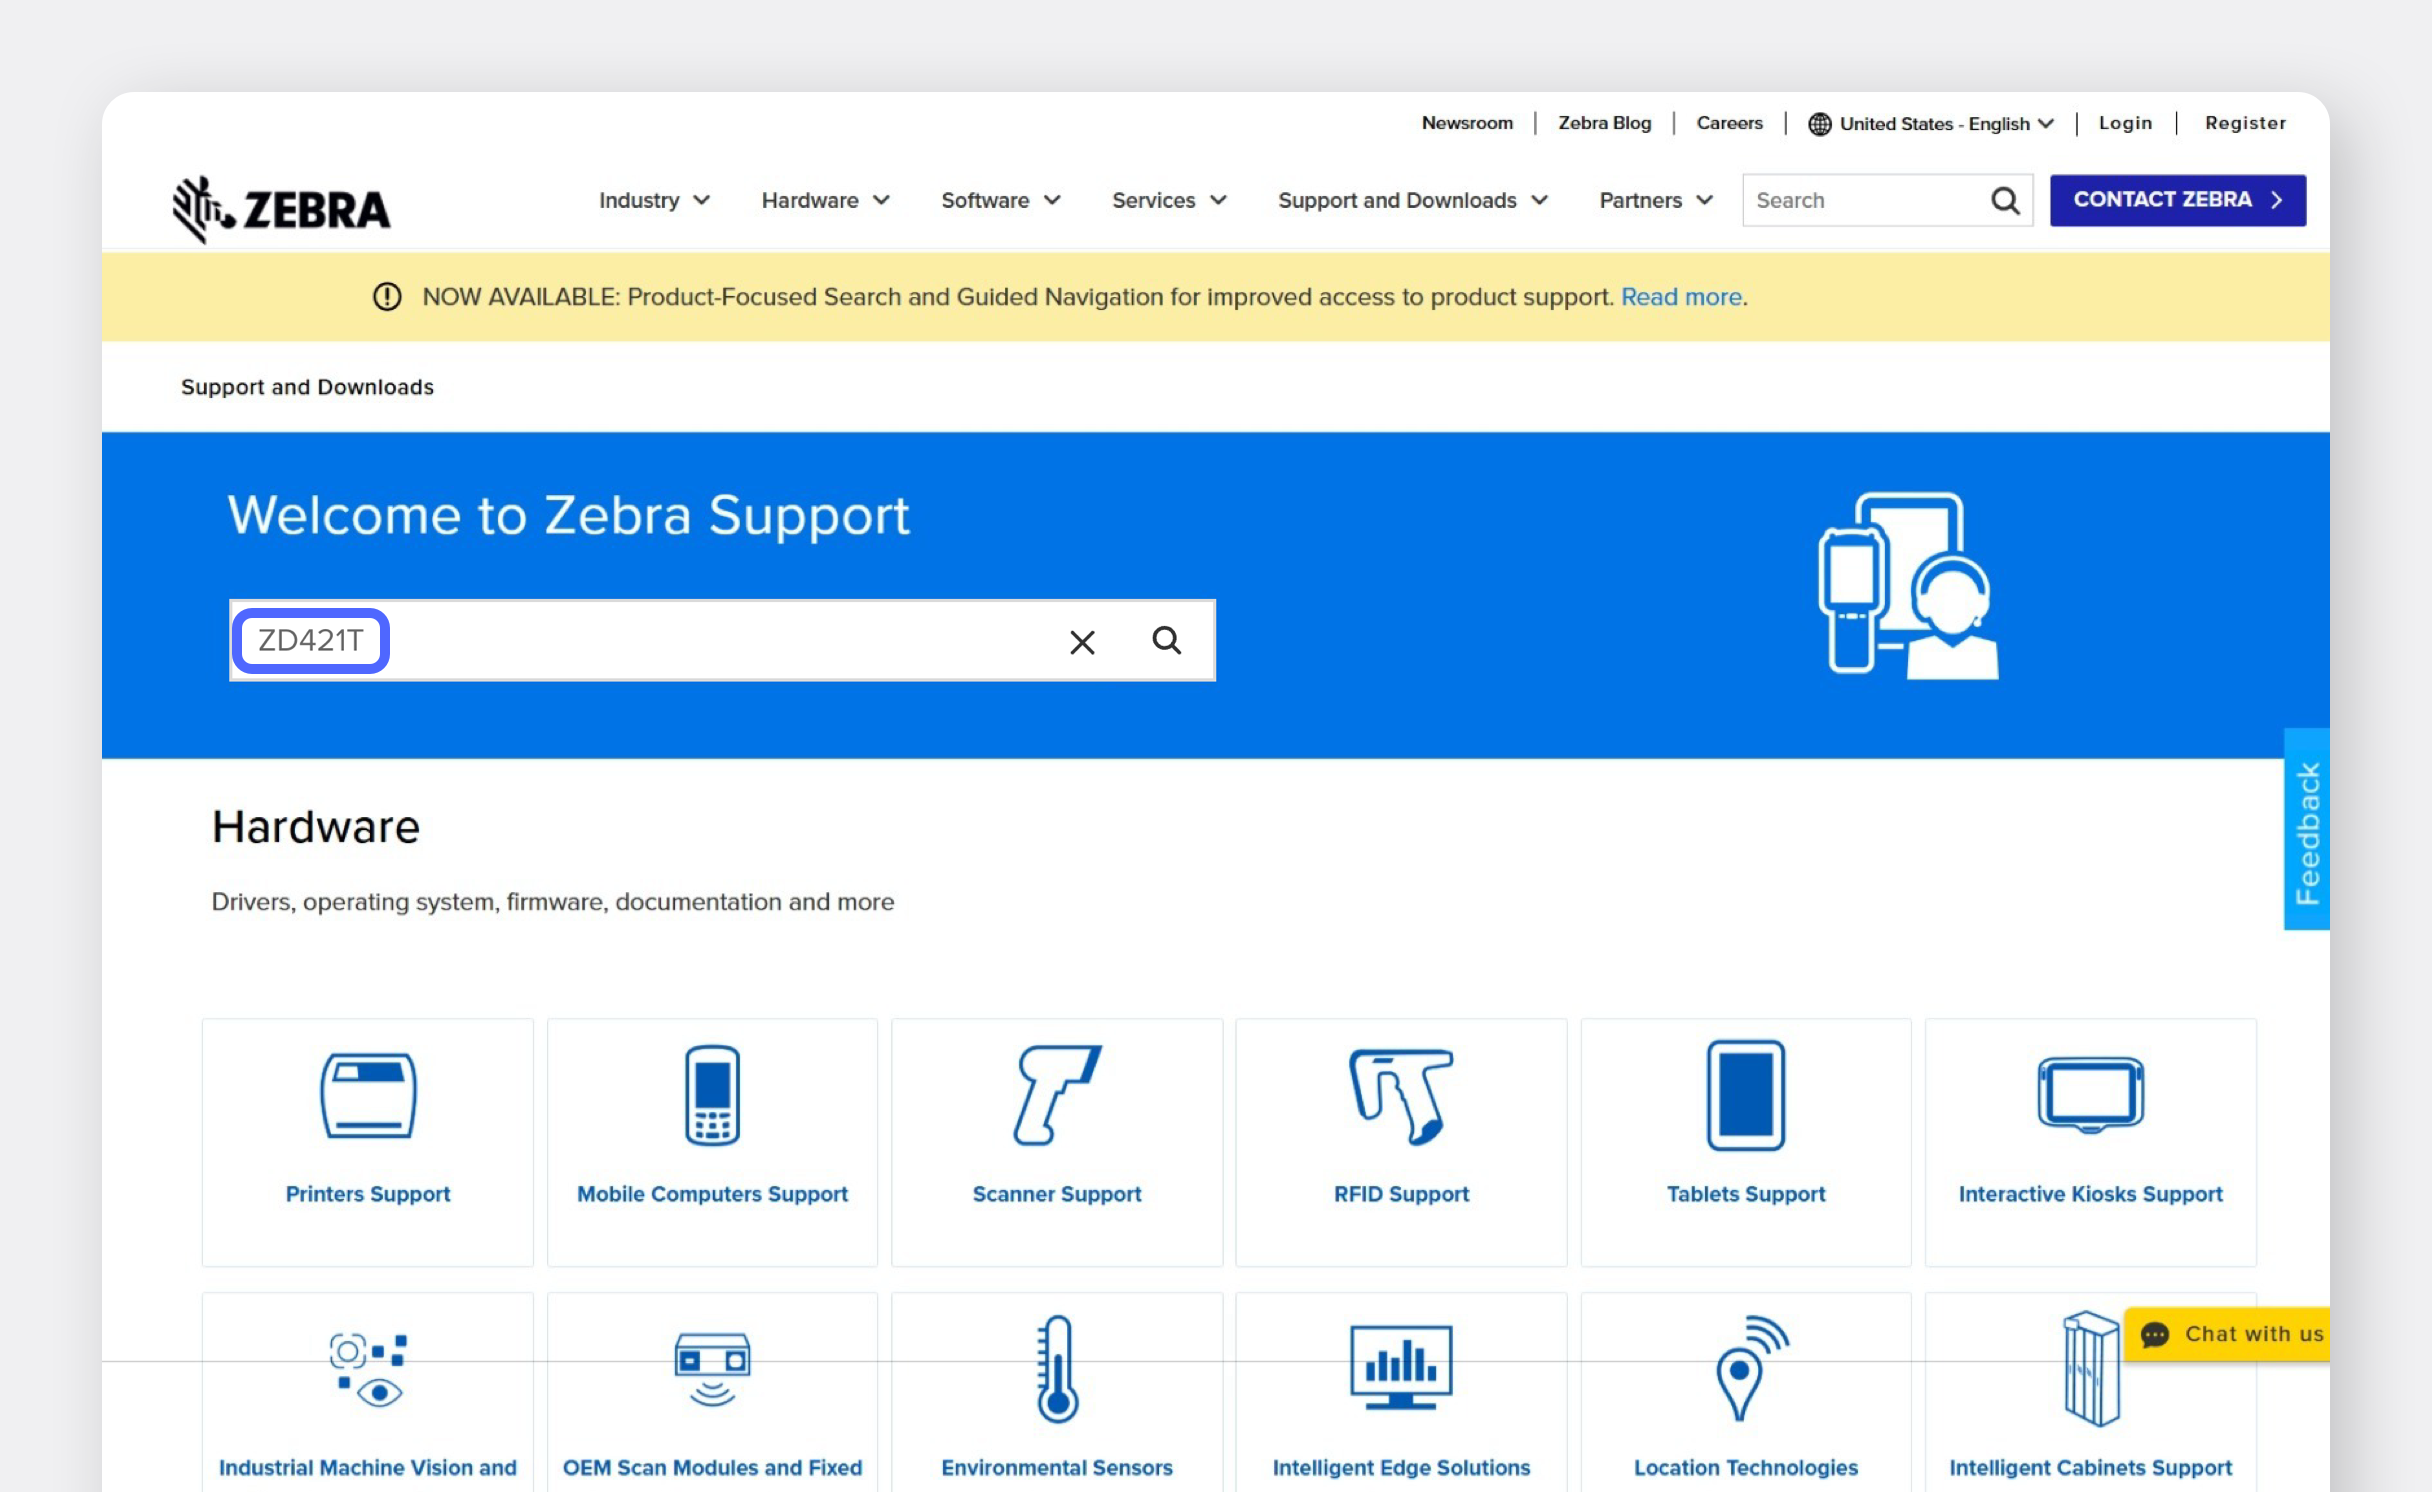
Task: Expand the Industry dropdown menu
Action: pyautogui.click(x=654, y=200)
